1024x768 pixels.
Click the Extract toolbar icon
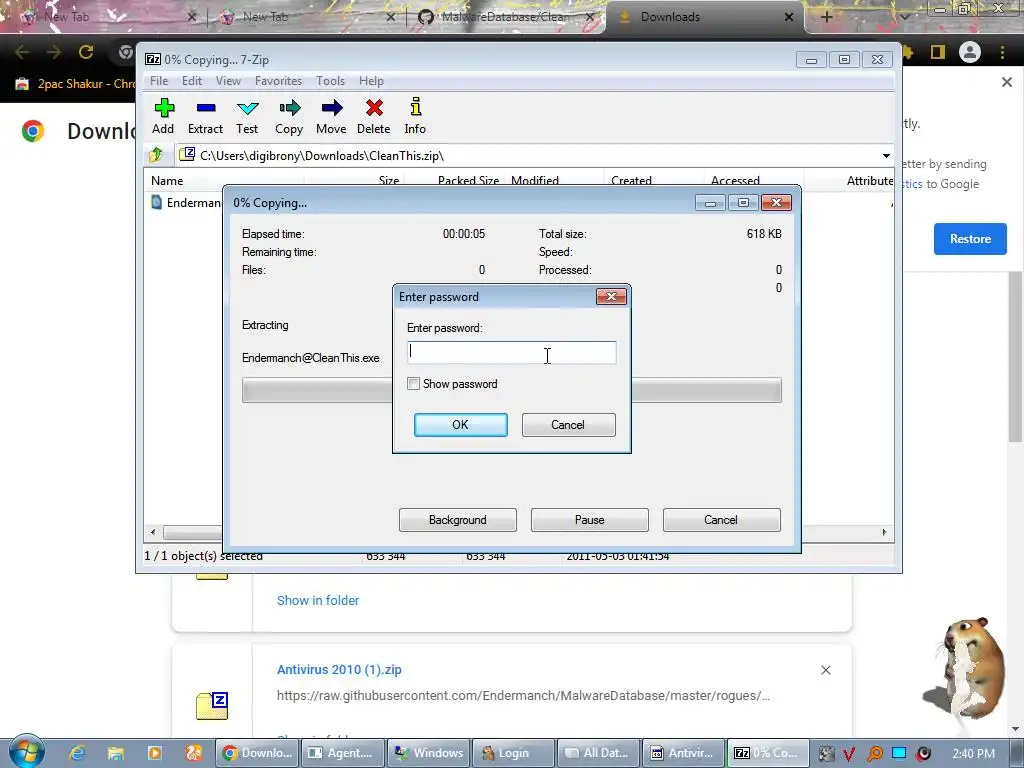coord(205,116)
